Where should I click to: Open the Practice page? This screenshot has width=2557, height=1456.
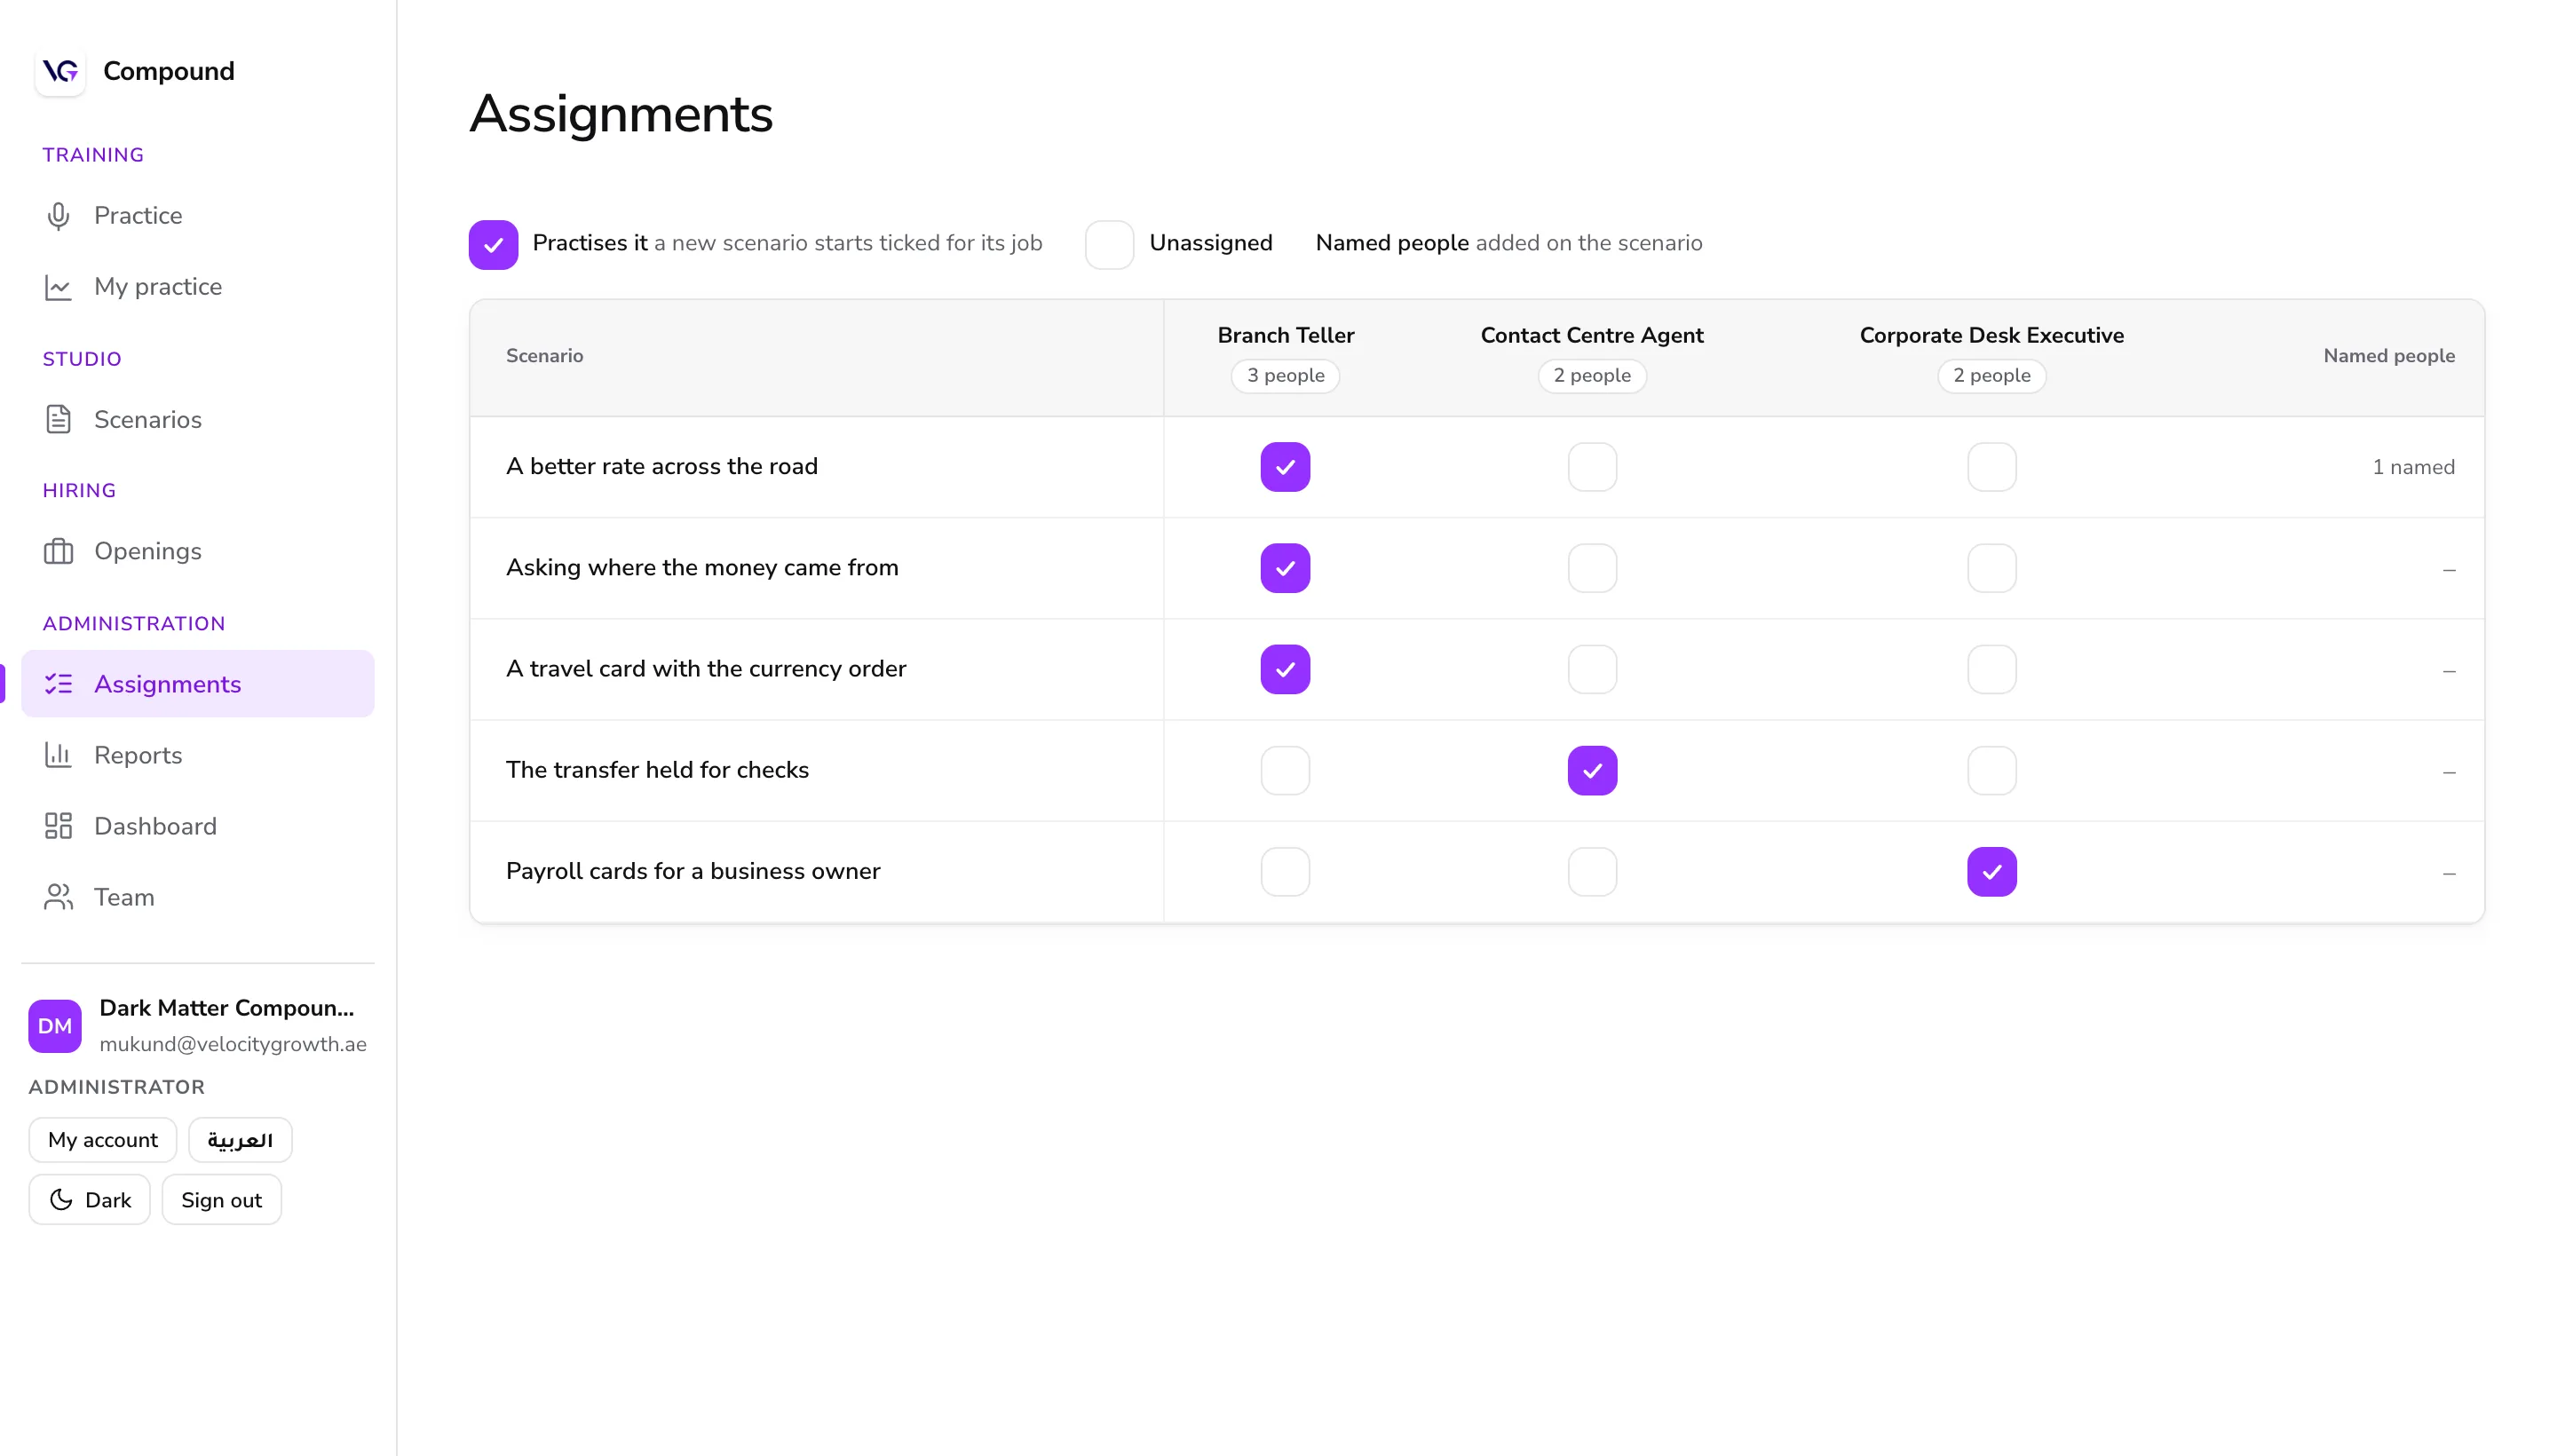(198, 216)
